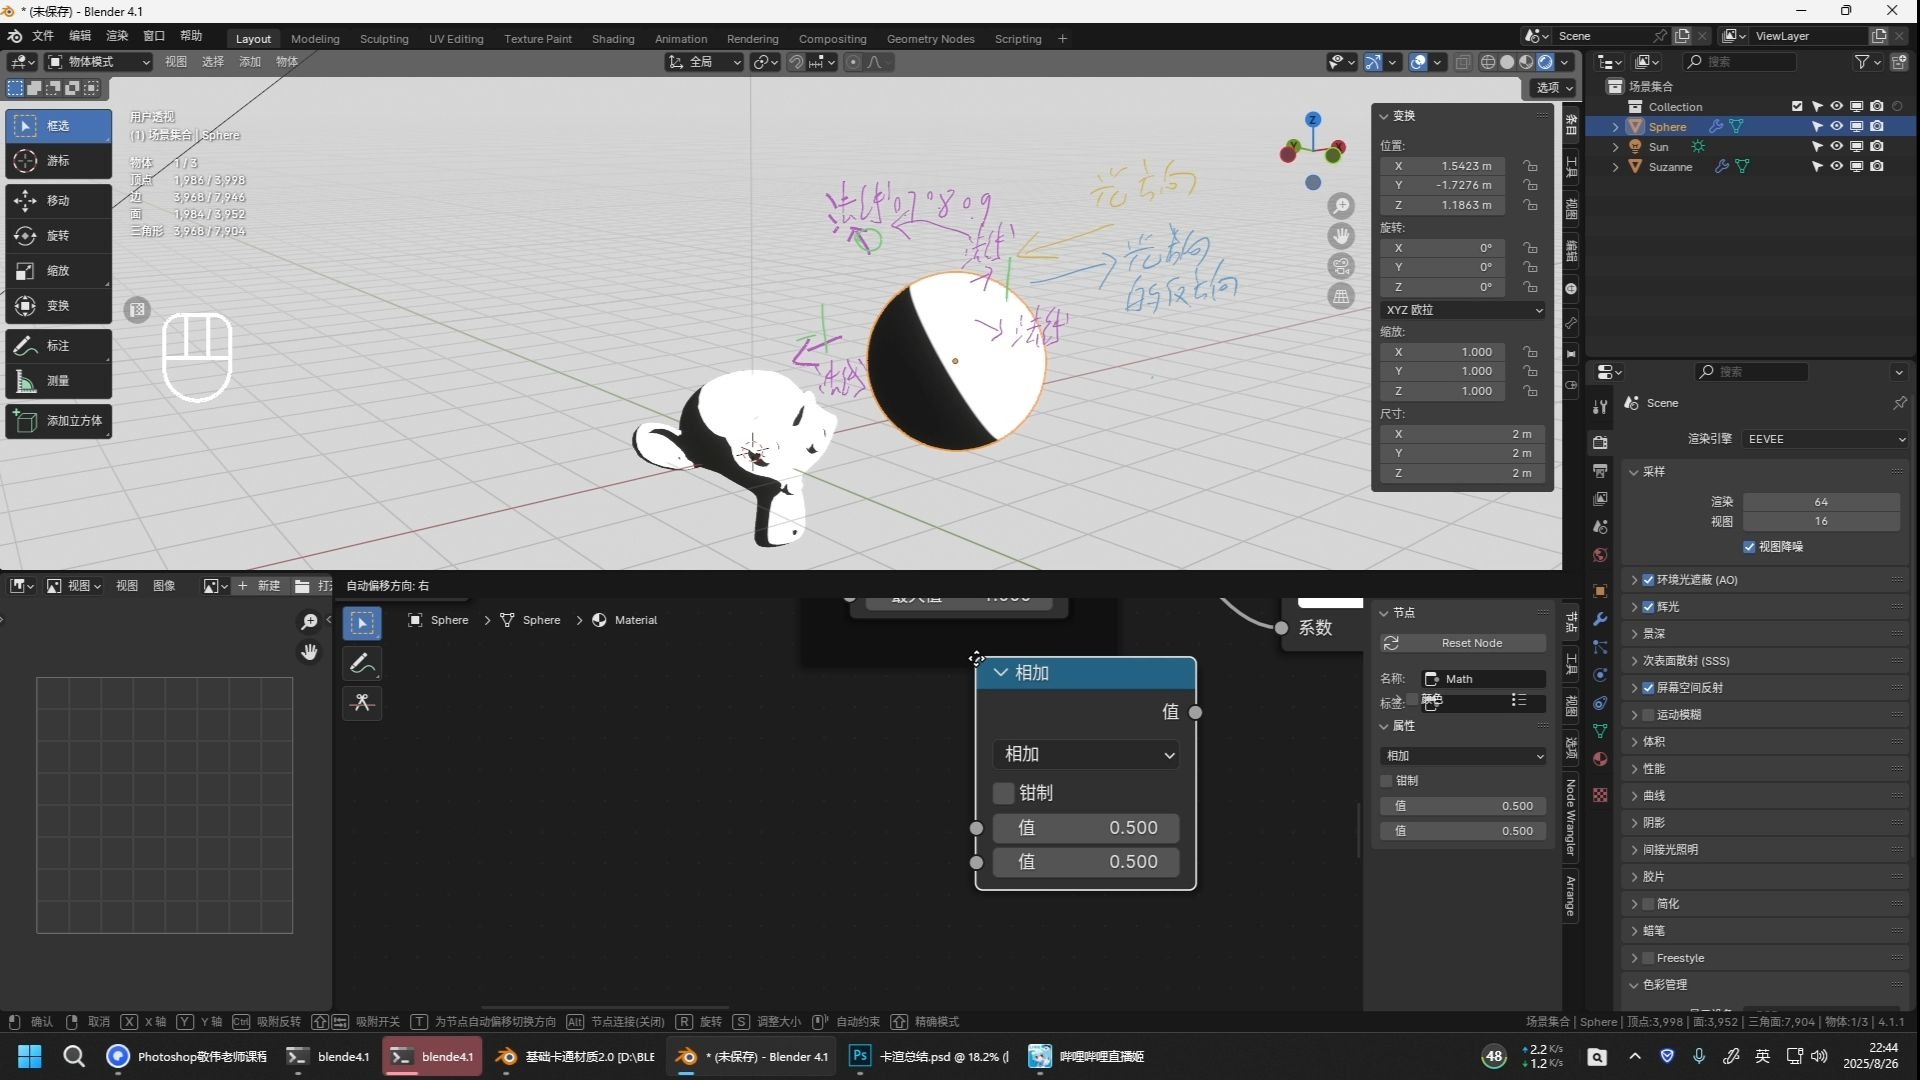This screenshot has height=1080, width=1920.
Task: Enable 运动模糊 checkbox
Action: pos(1648,715)
